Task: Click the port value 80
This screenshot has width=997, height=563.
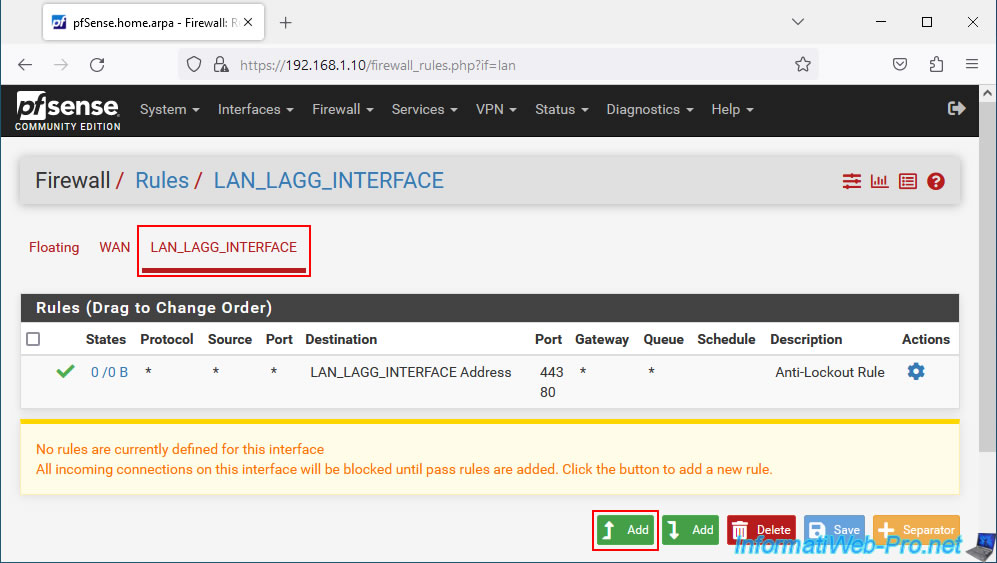Action: click(x=547, y=393)
